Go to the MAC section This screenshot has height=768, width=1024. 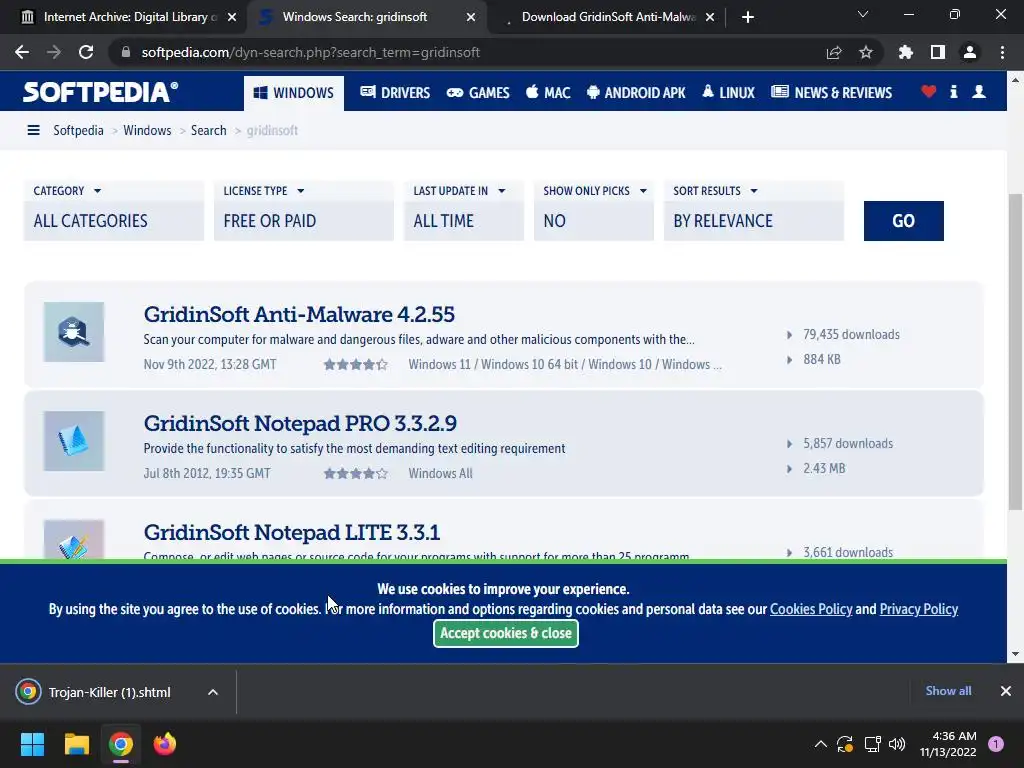click(548, 93)
